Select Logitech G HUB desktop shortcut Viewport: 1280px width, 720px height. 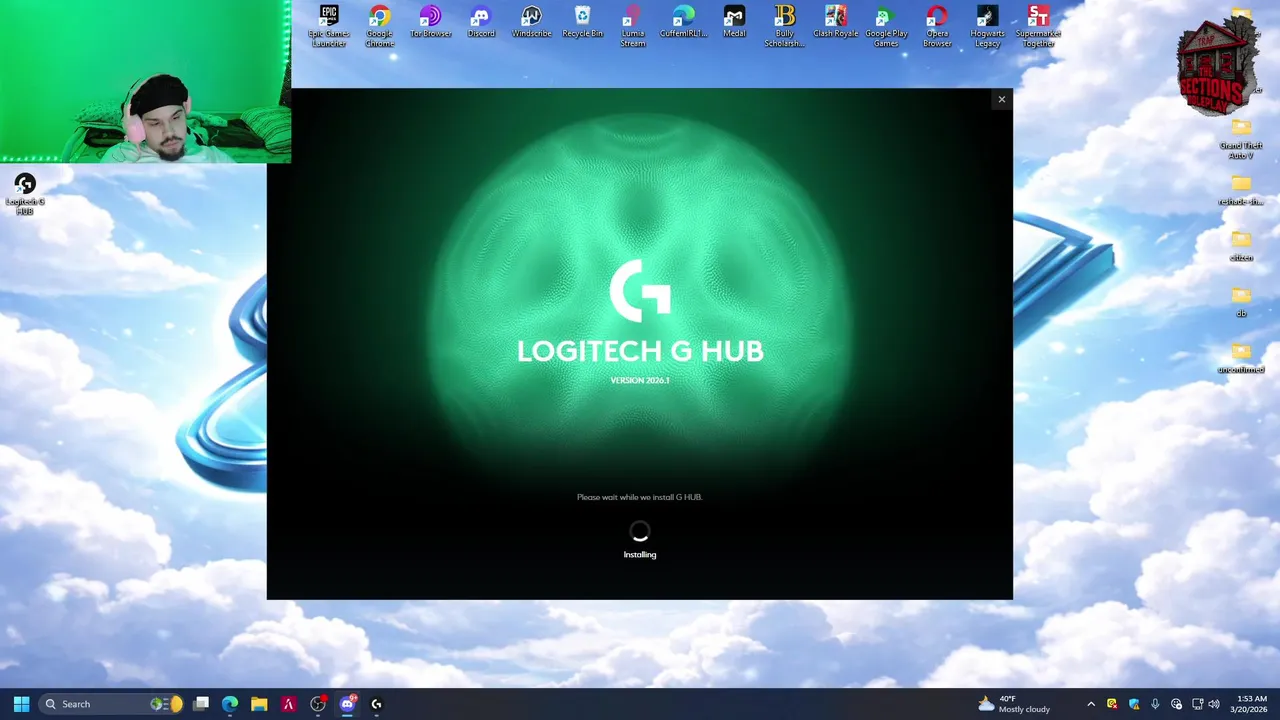[x=25, y=194]
